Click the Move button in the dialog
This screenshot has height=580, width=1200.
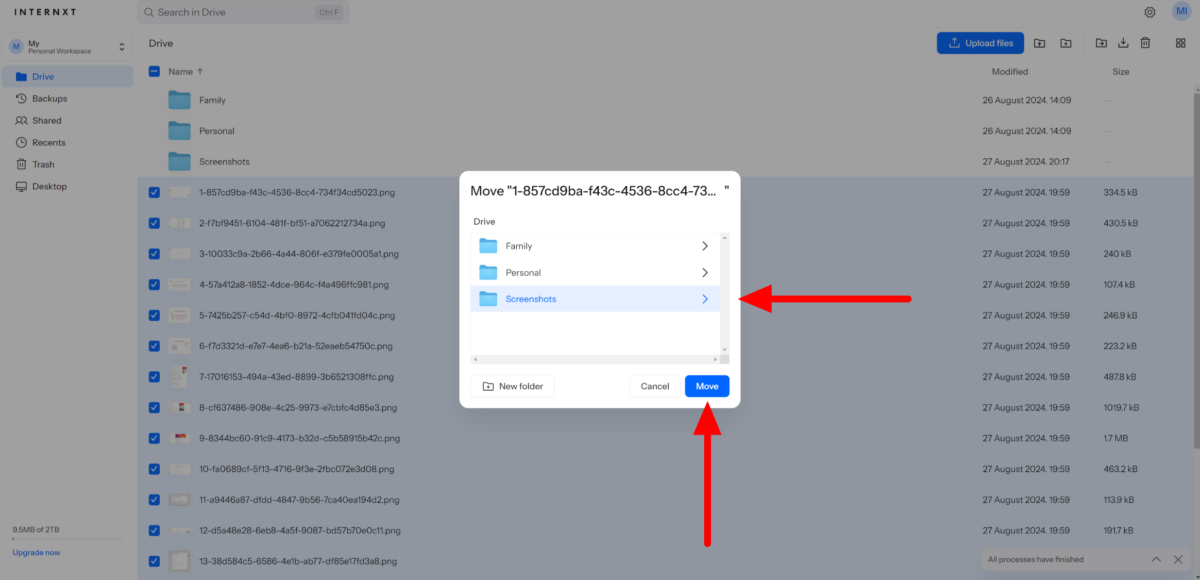[707, 386]
